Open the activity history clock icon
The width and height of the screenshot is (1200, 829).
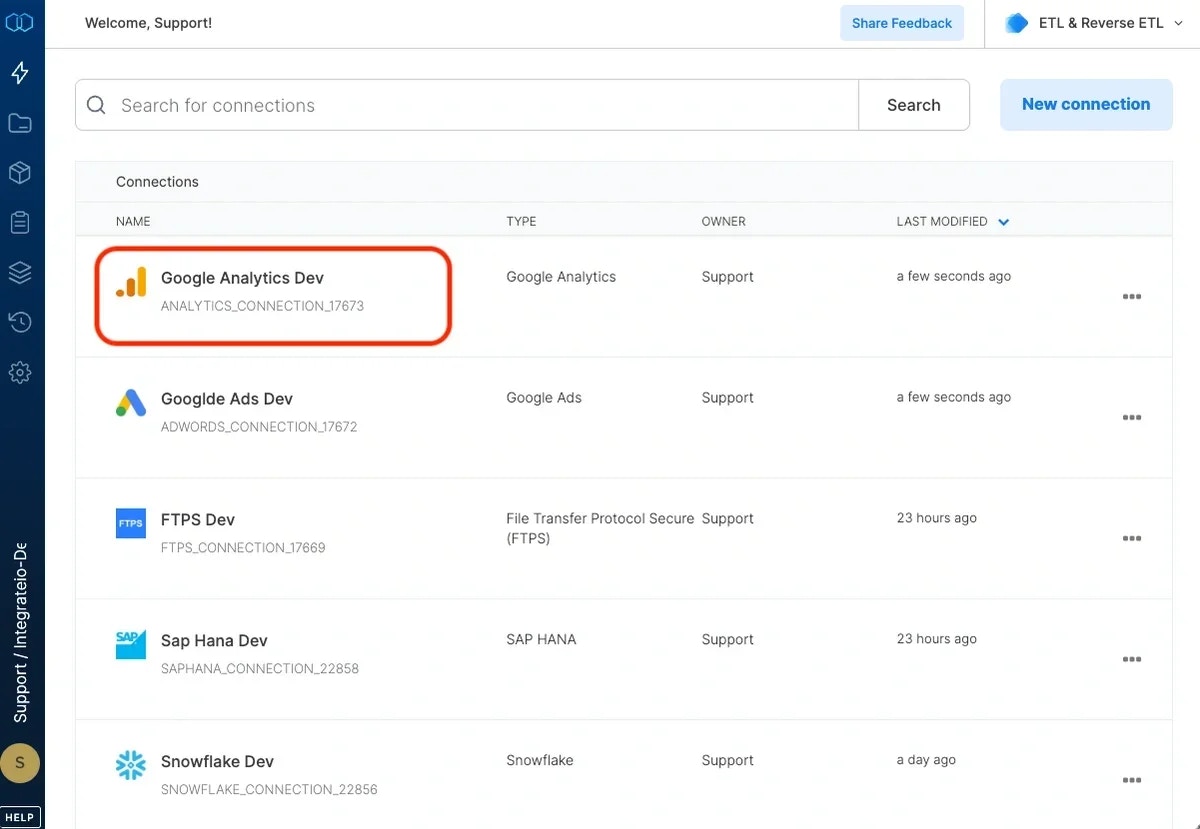tap(21, 322)
